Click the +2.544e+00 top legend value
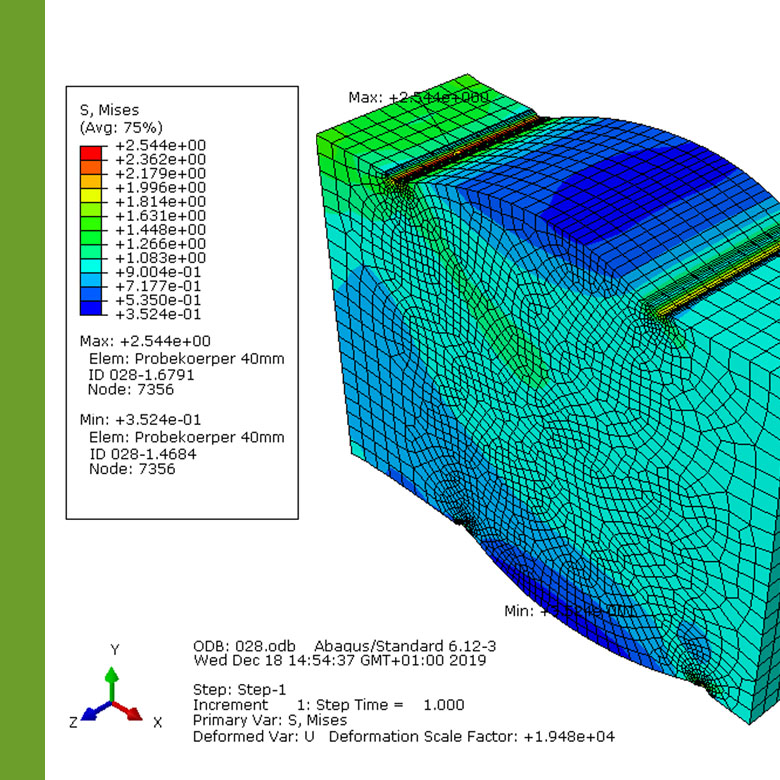 pos(161,144)
